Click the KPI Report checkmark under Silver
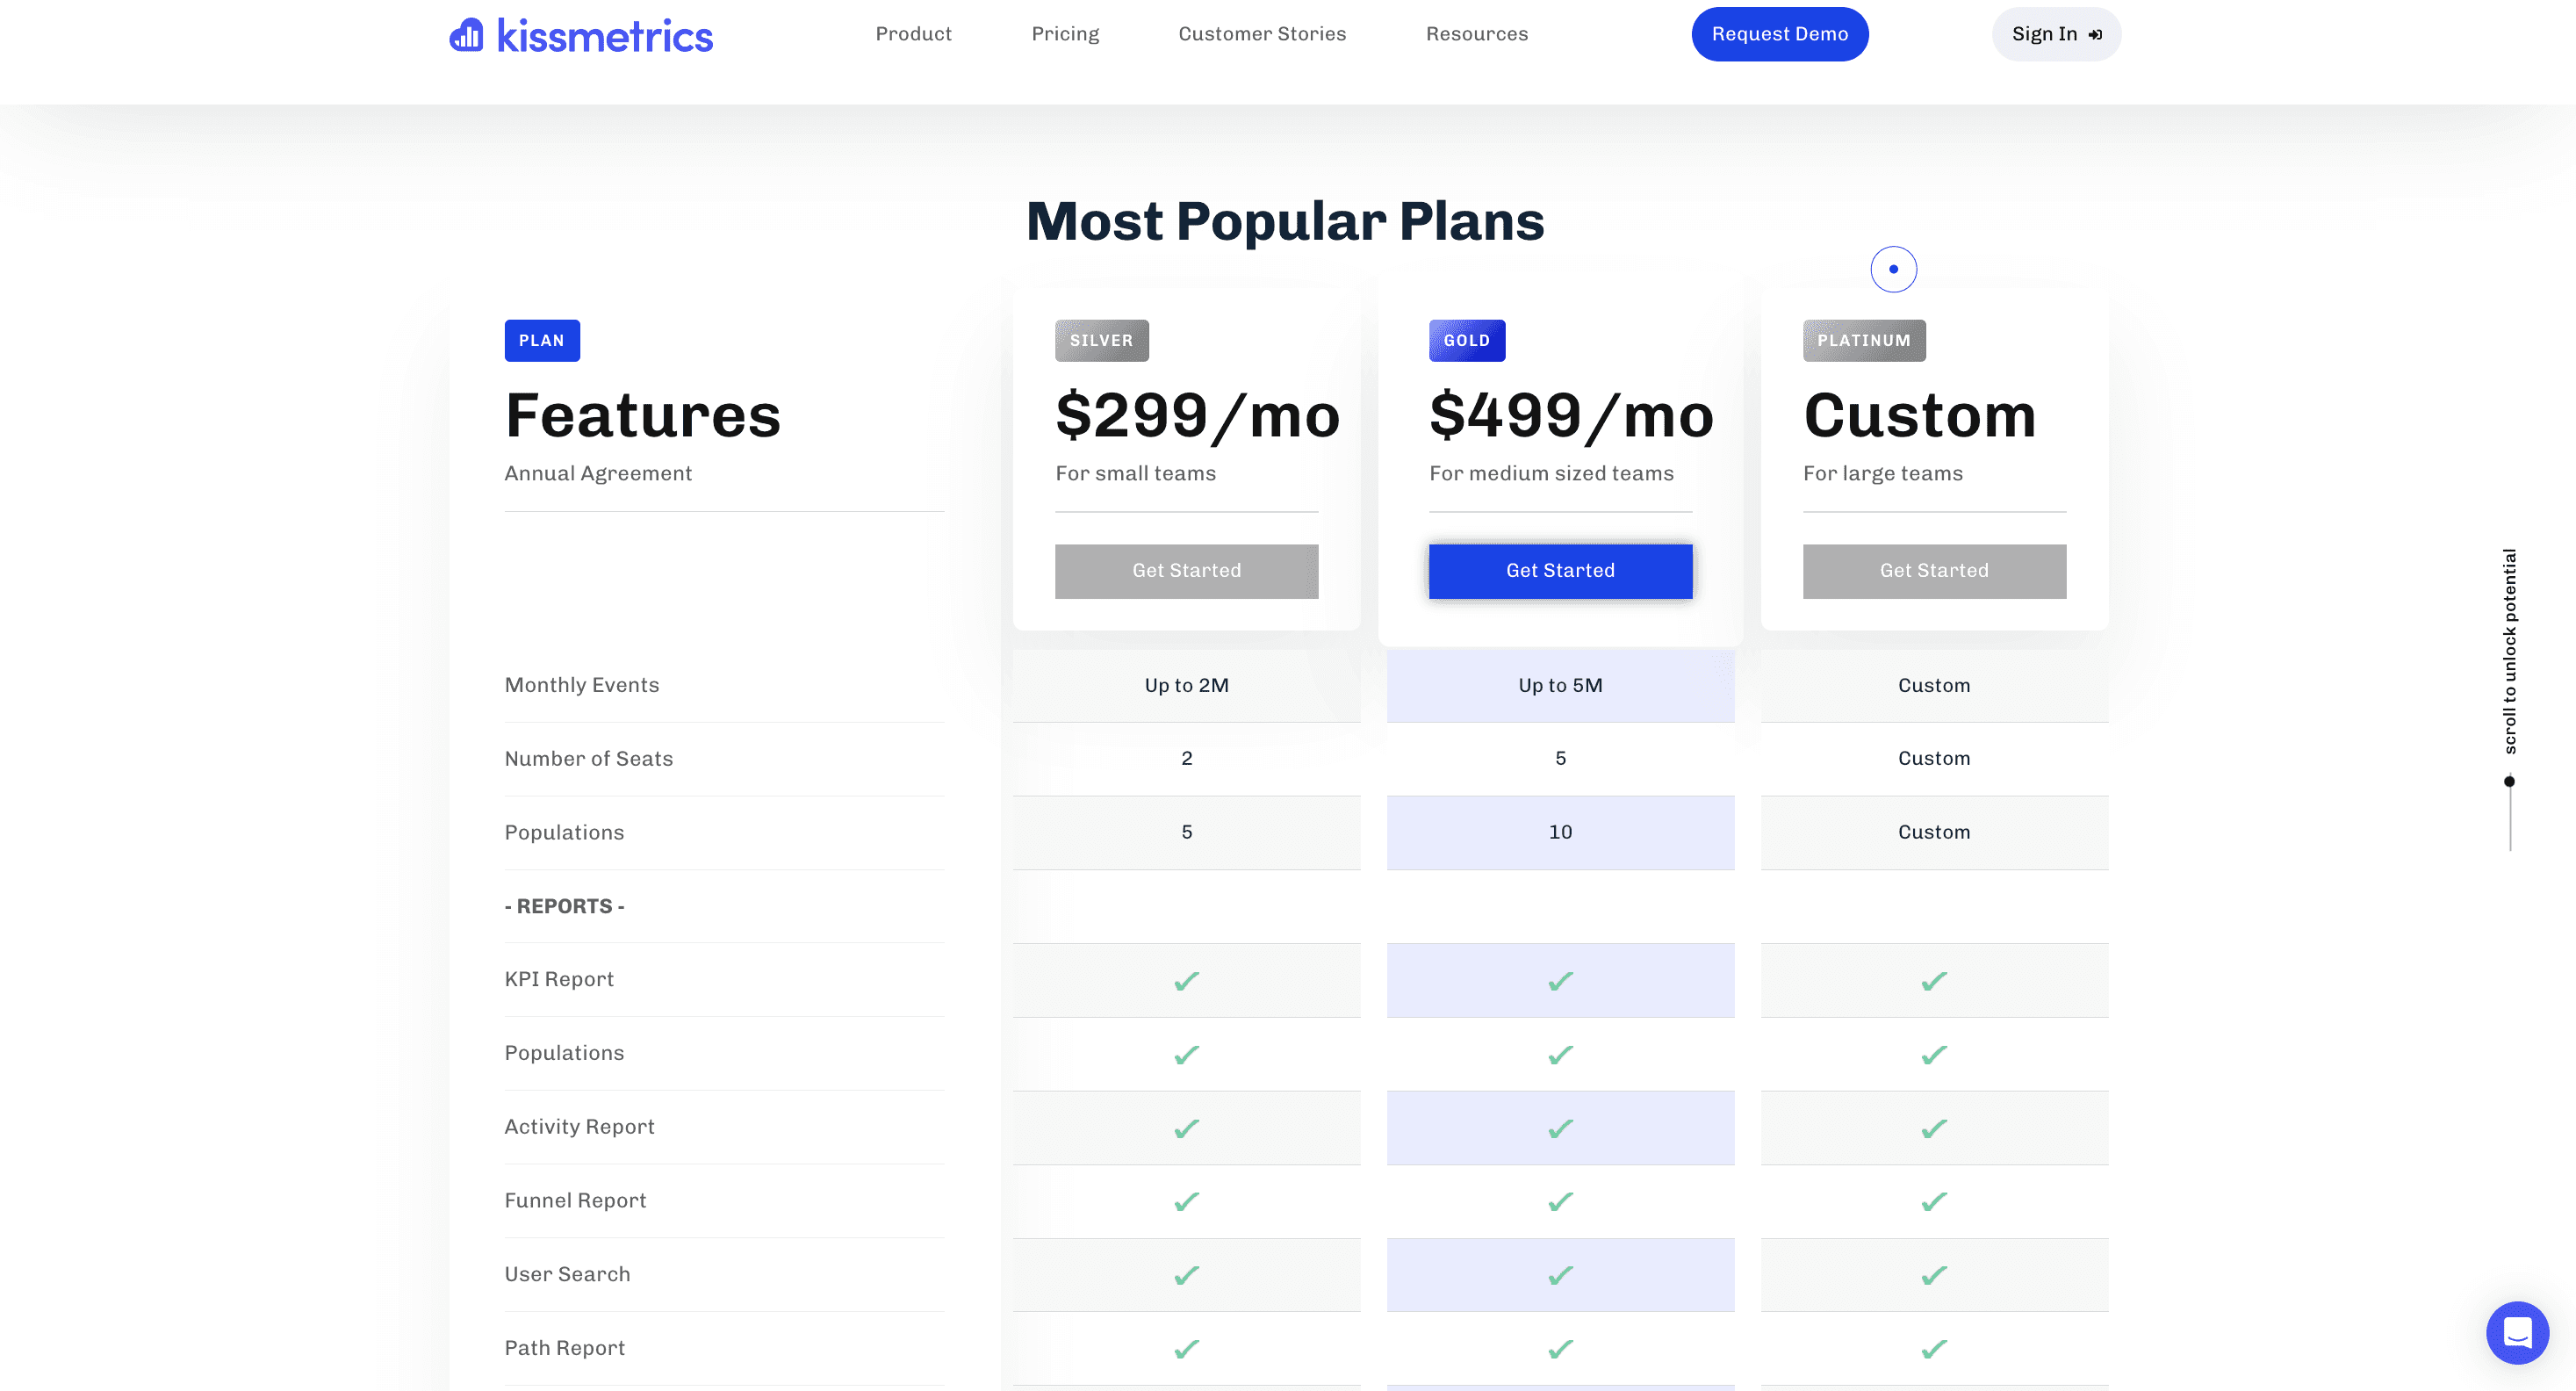This screenshot has height=1391, width=2576. coord(1186,981)
